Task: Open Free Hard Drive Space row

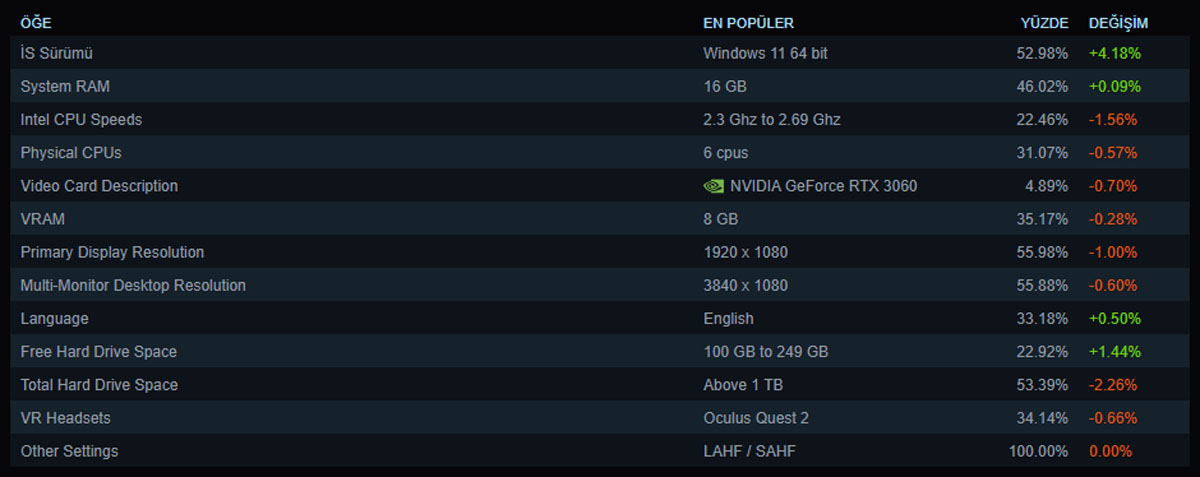Action: pos(599,351)
